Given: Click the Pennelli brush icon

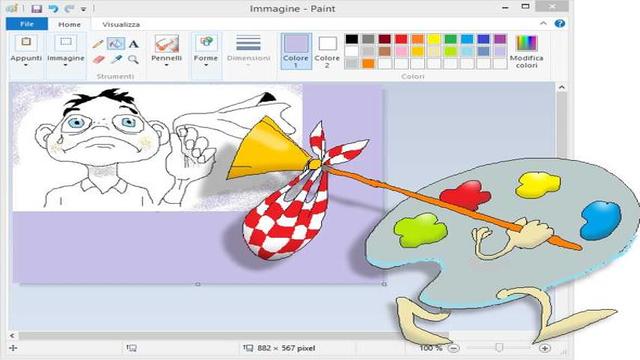Looking at the screenshot, I should (167, 43).
